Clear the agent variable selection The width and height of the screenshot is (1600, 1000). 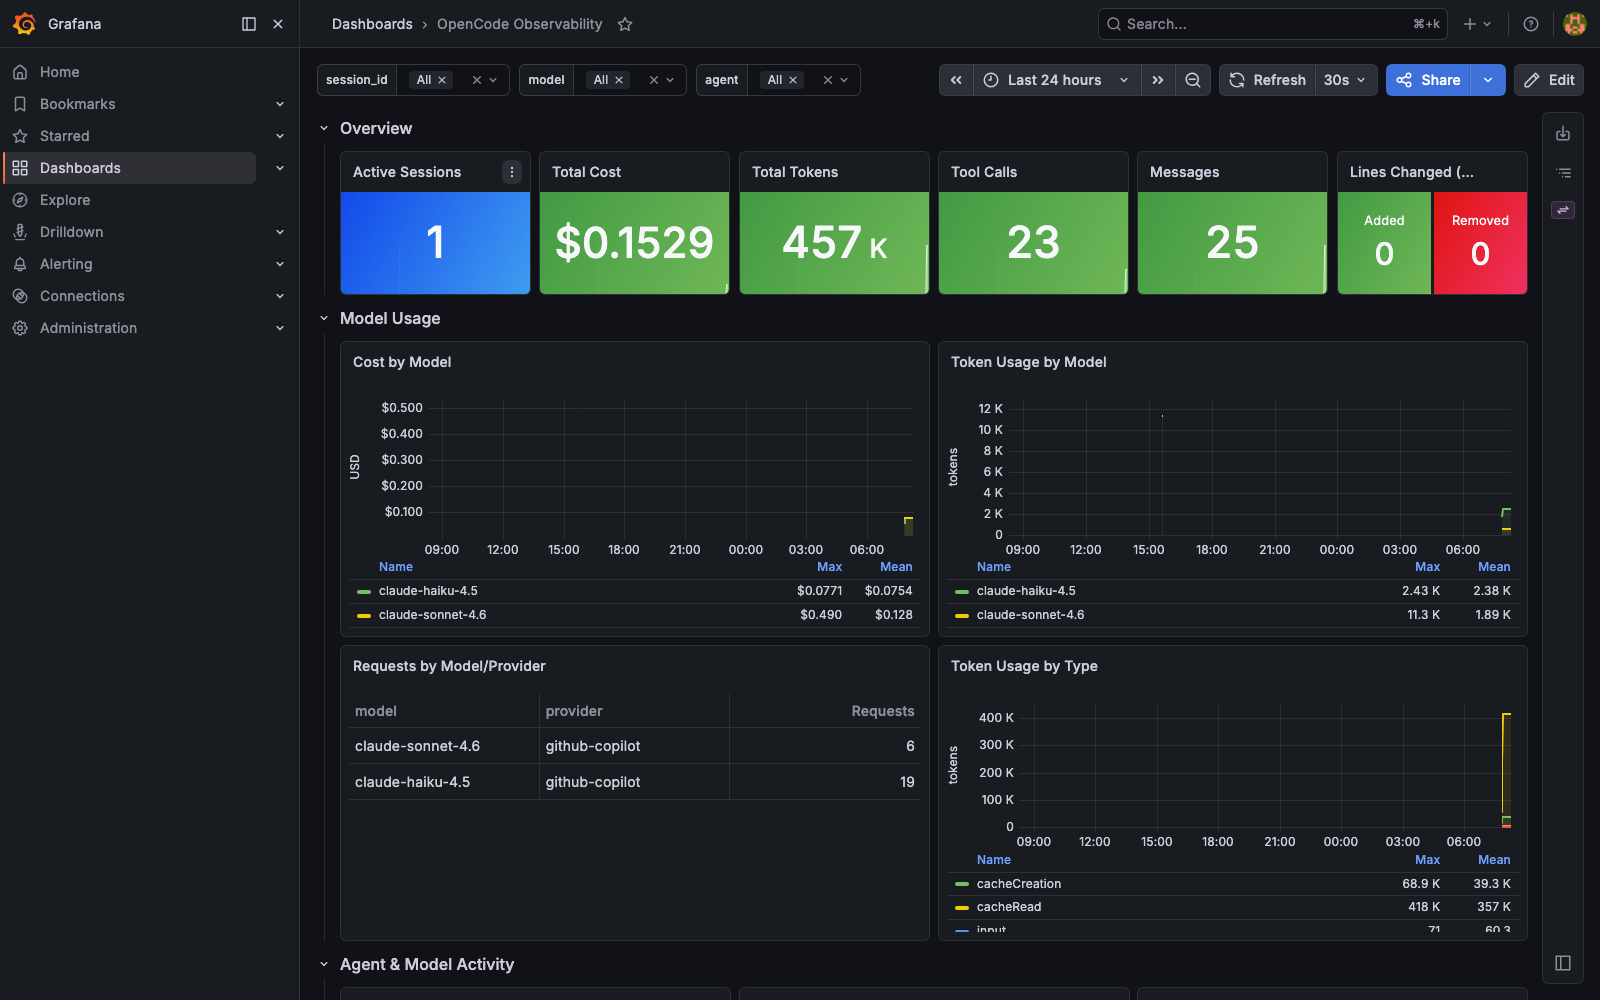[x=828, y=80]
